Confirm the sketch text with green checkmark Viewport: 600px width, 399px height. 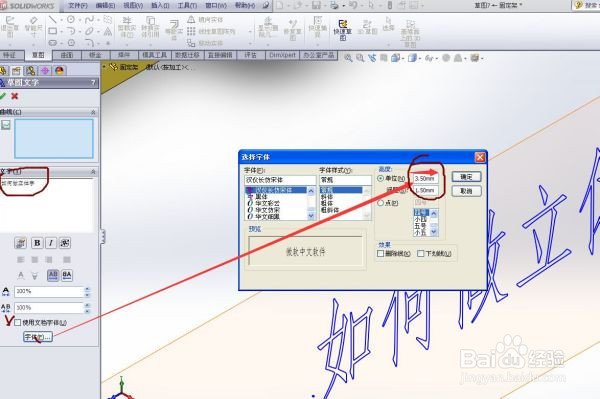(x=3, y=96)
